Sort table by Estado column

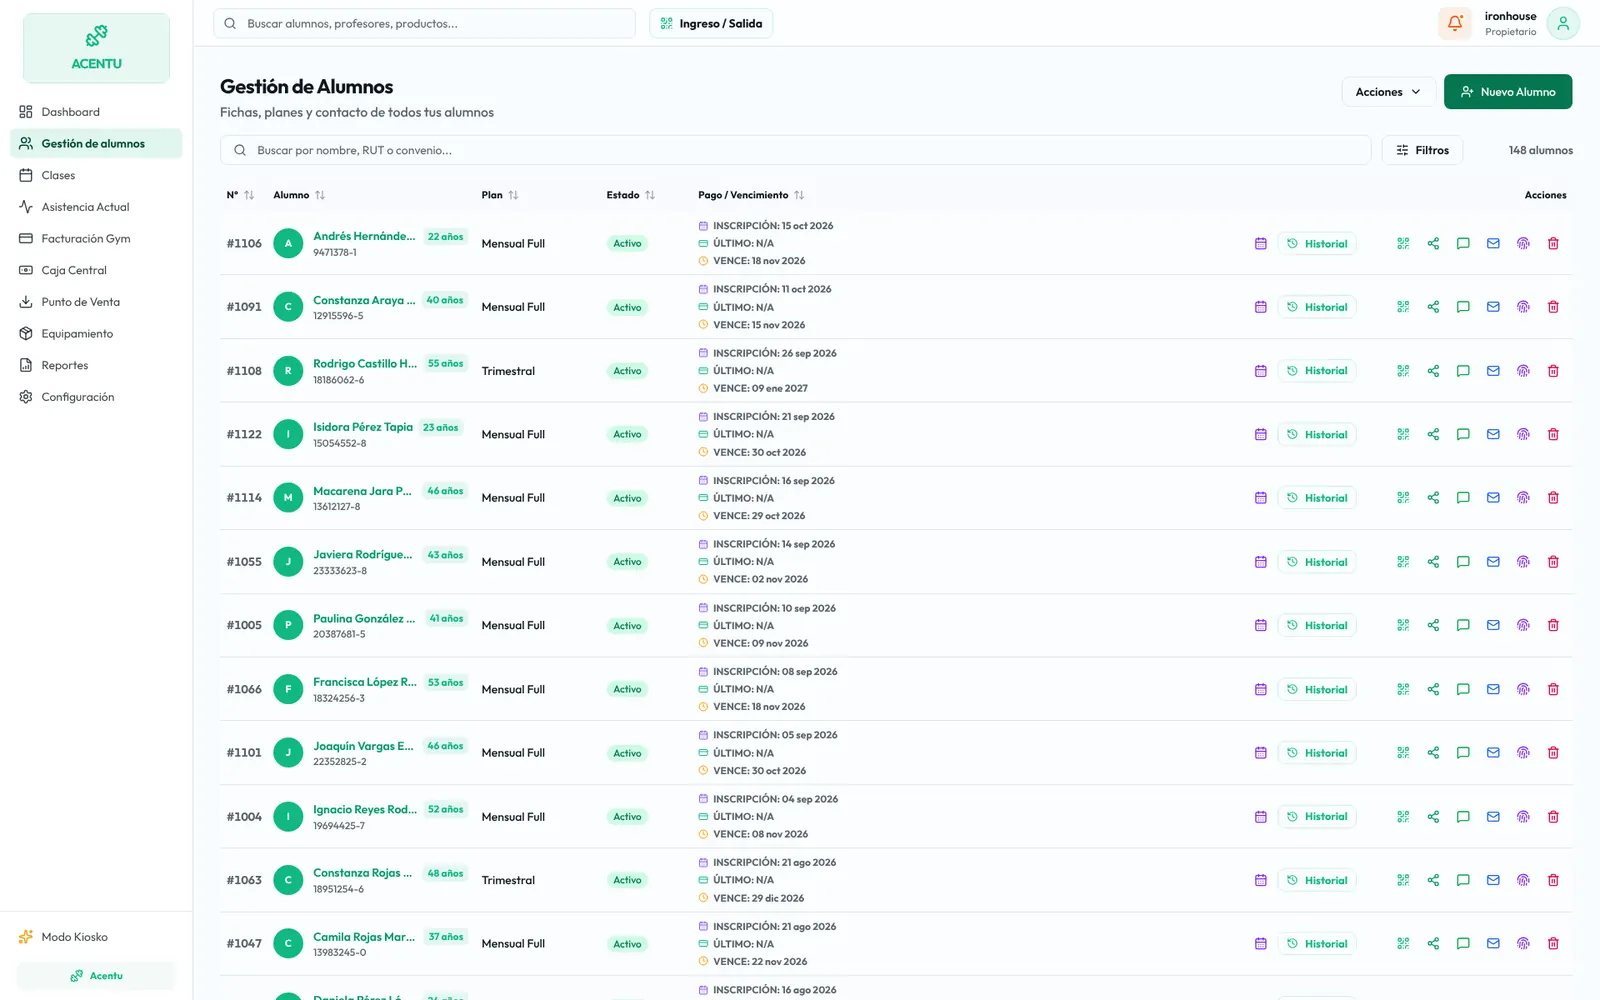631,195
